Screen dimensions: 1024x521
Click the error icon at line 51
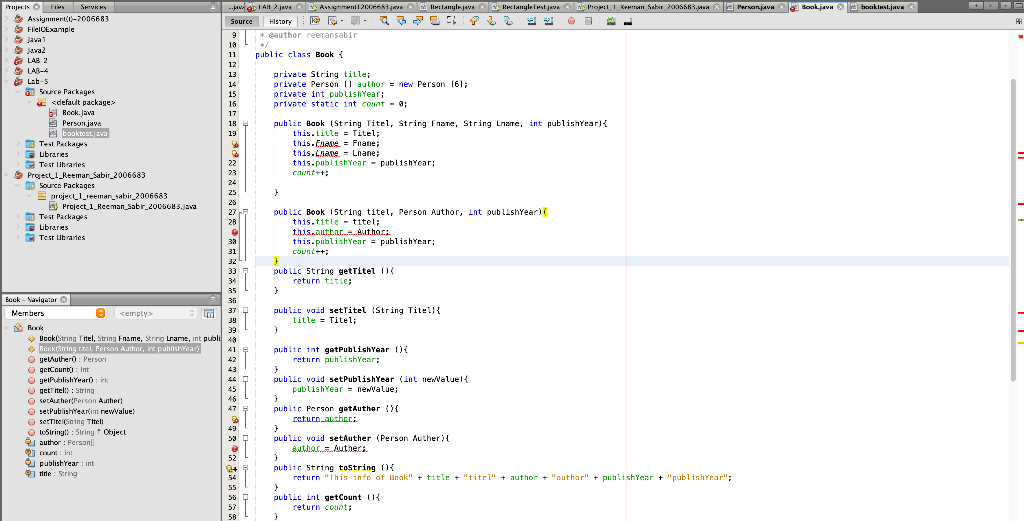tap(235, 449)
